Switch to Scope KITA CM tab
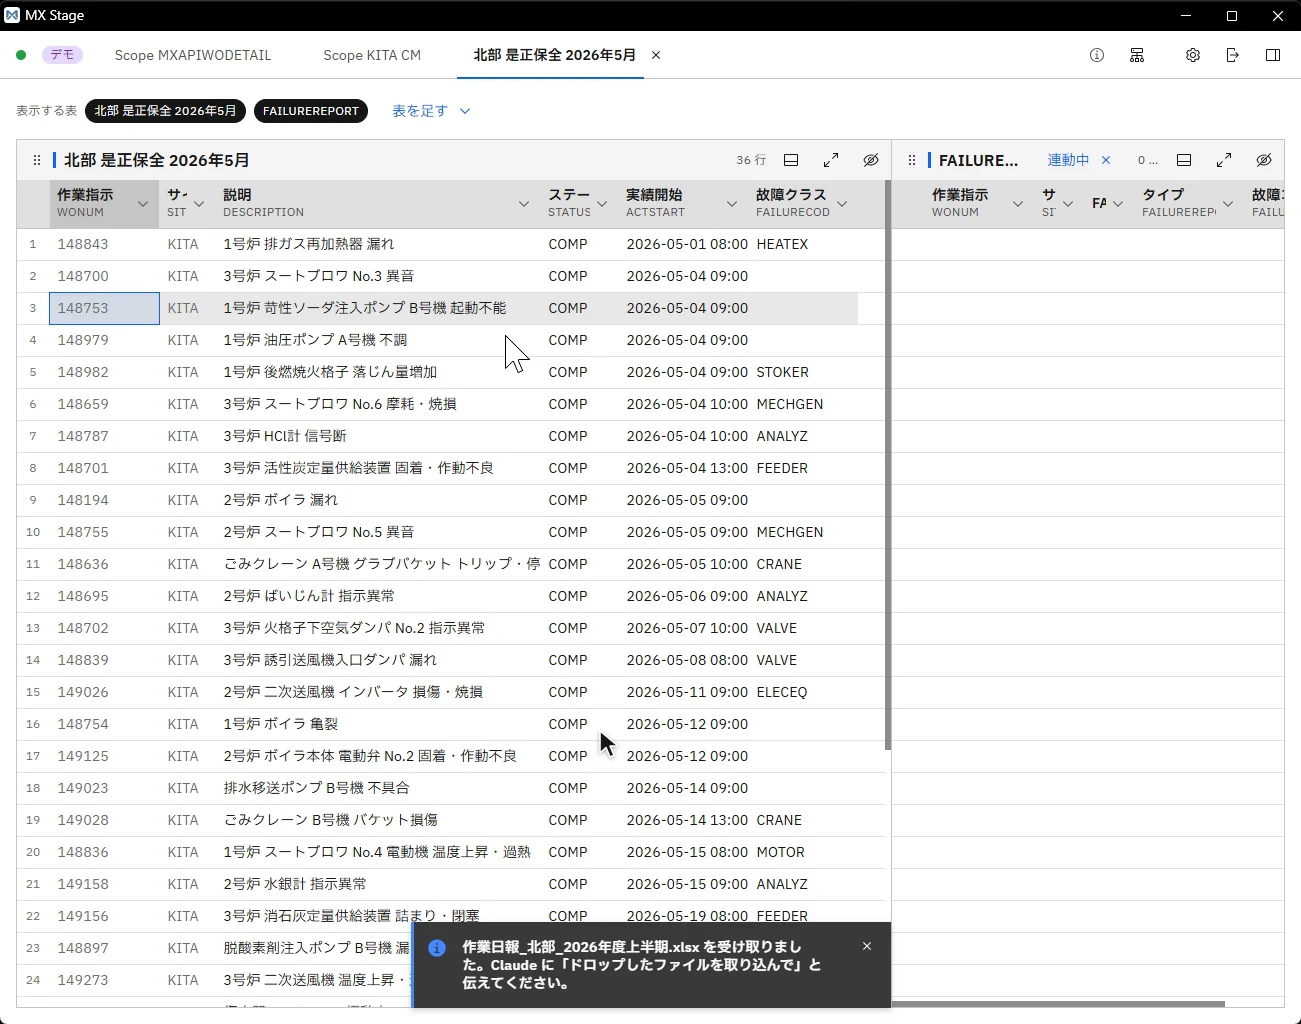Viewport: 1301px width, 1024px height. tap(372, 55)
